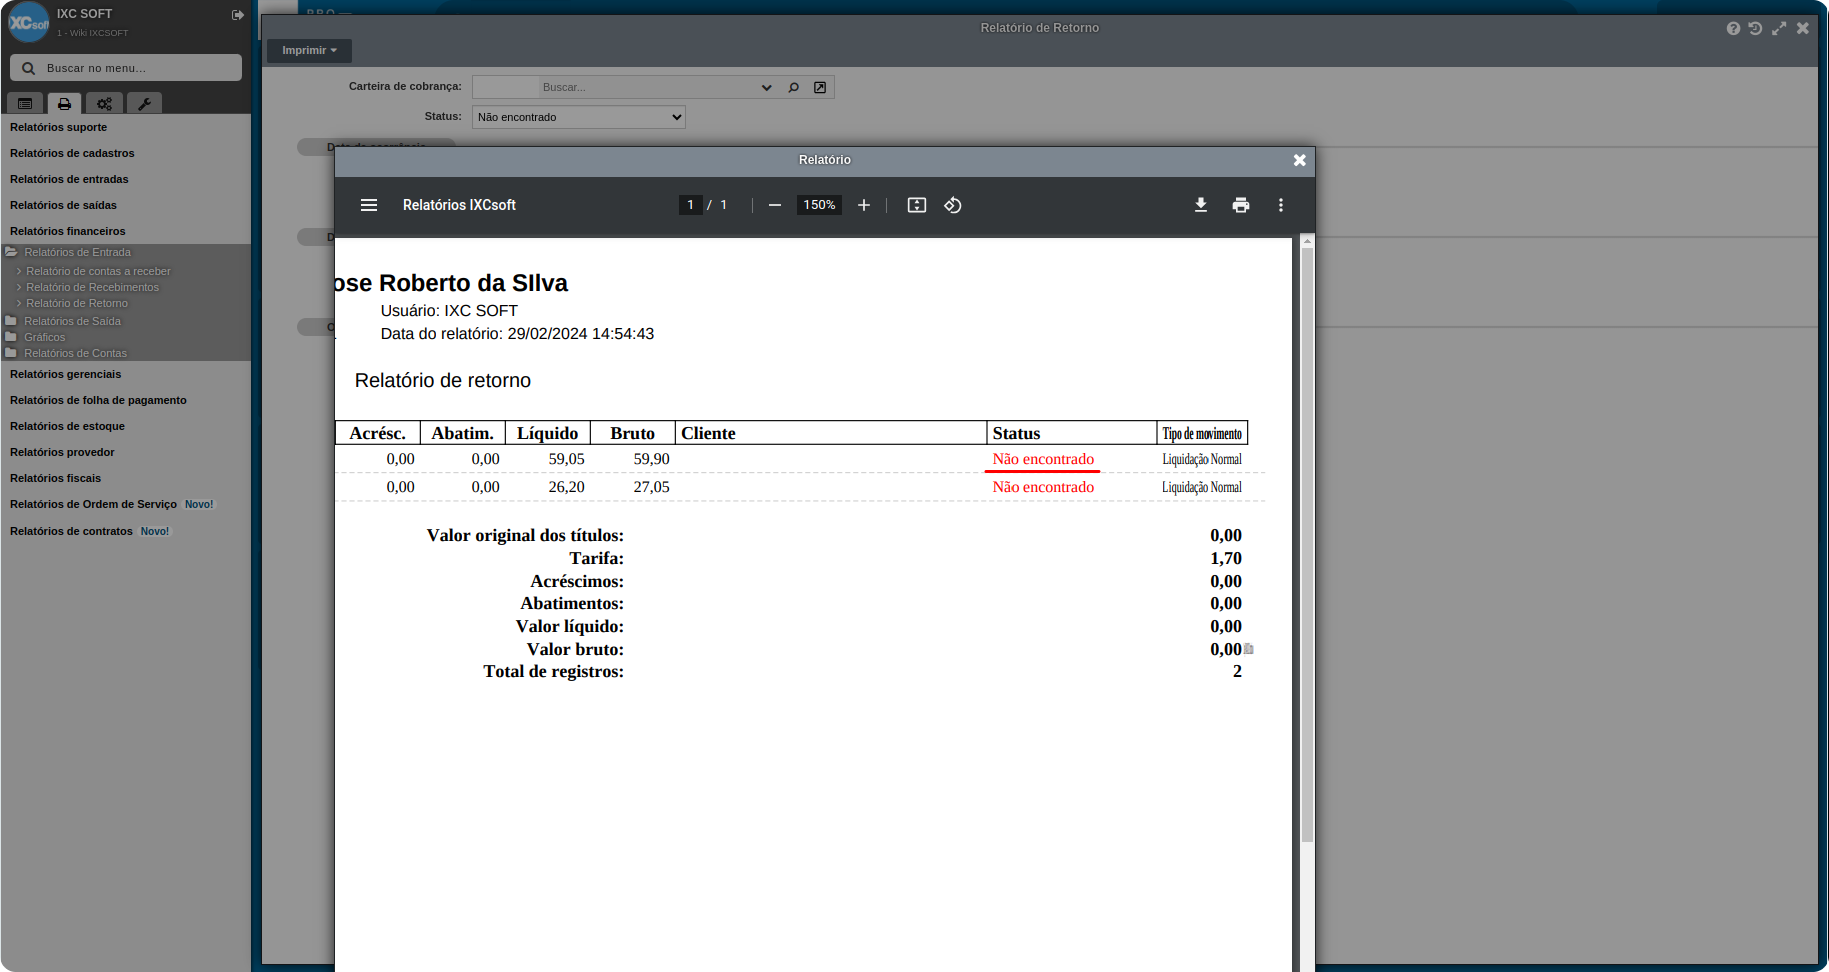Open Relatórios de entradas menu

(69, 179)
